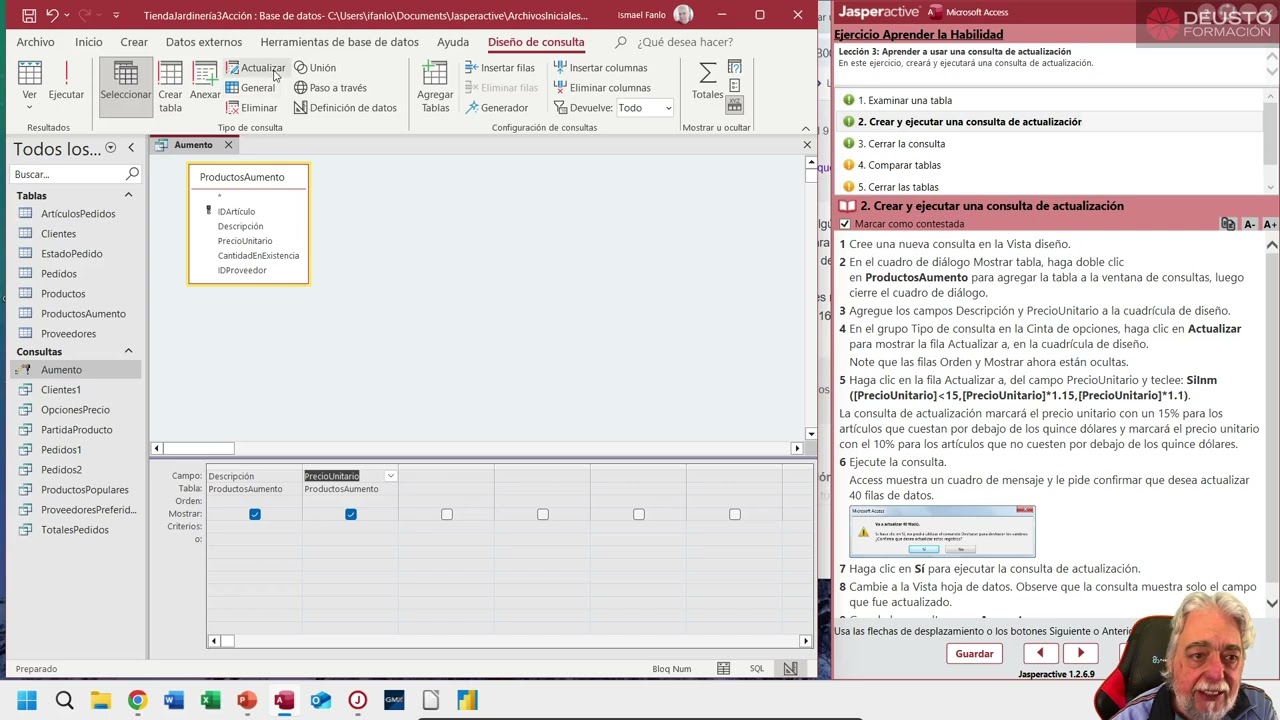This screenshot has width=1280, height=720.
Task: Switch to design view in status bar
Action: click(x=790, y=669)
